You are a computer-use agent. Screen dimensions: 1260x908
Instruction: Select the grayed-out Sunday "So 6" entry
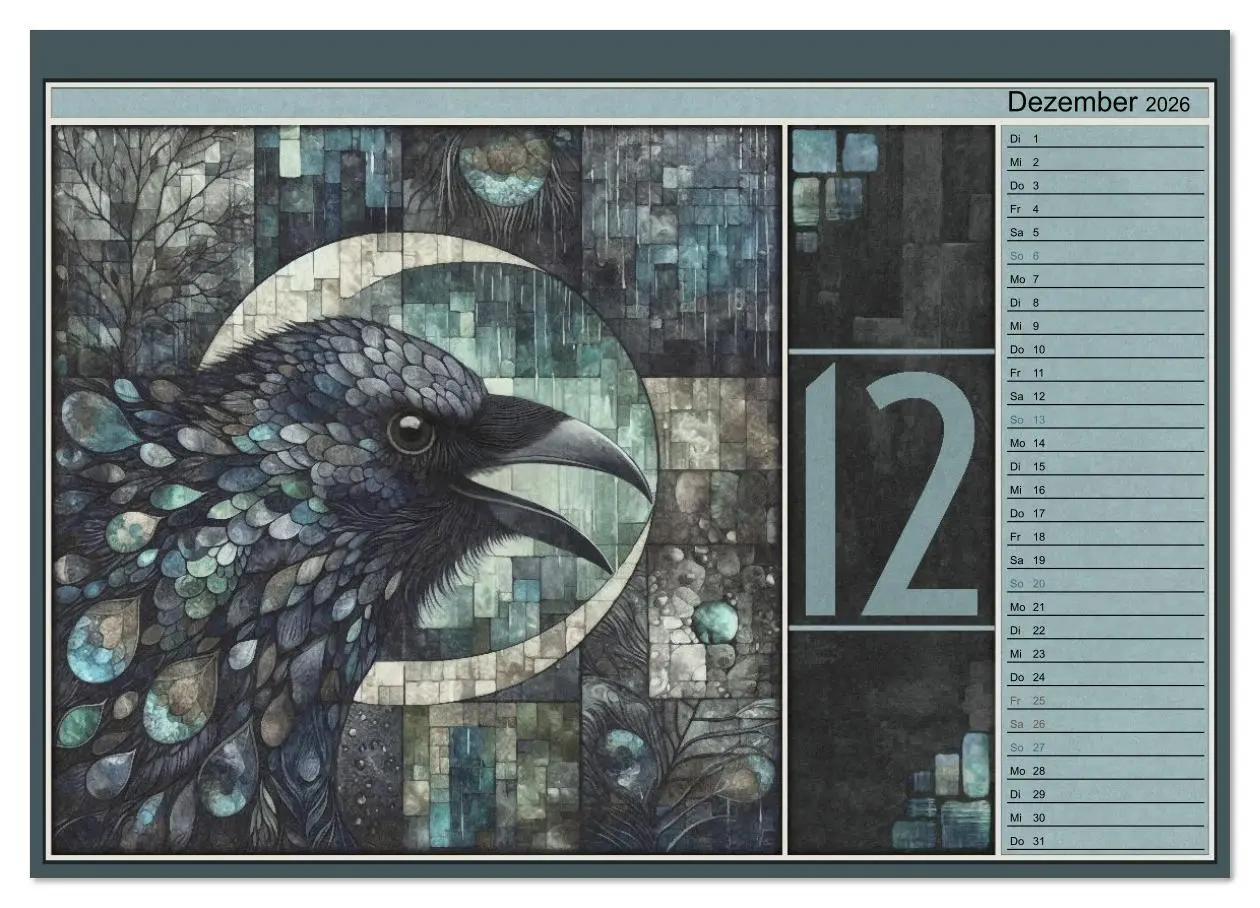click(x=1024, y=255)
